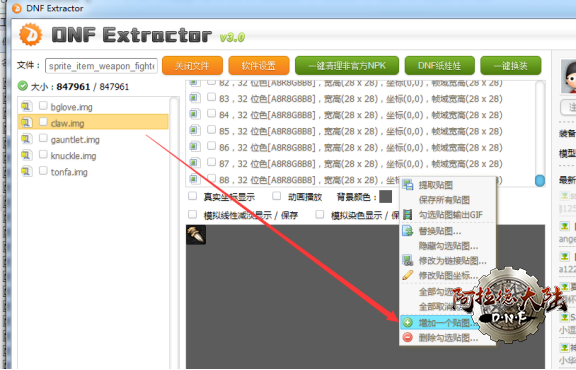Click the 文件 path input field
Screen dimensions: 576x370
[x=101, y=66]
